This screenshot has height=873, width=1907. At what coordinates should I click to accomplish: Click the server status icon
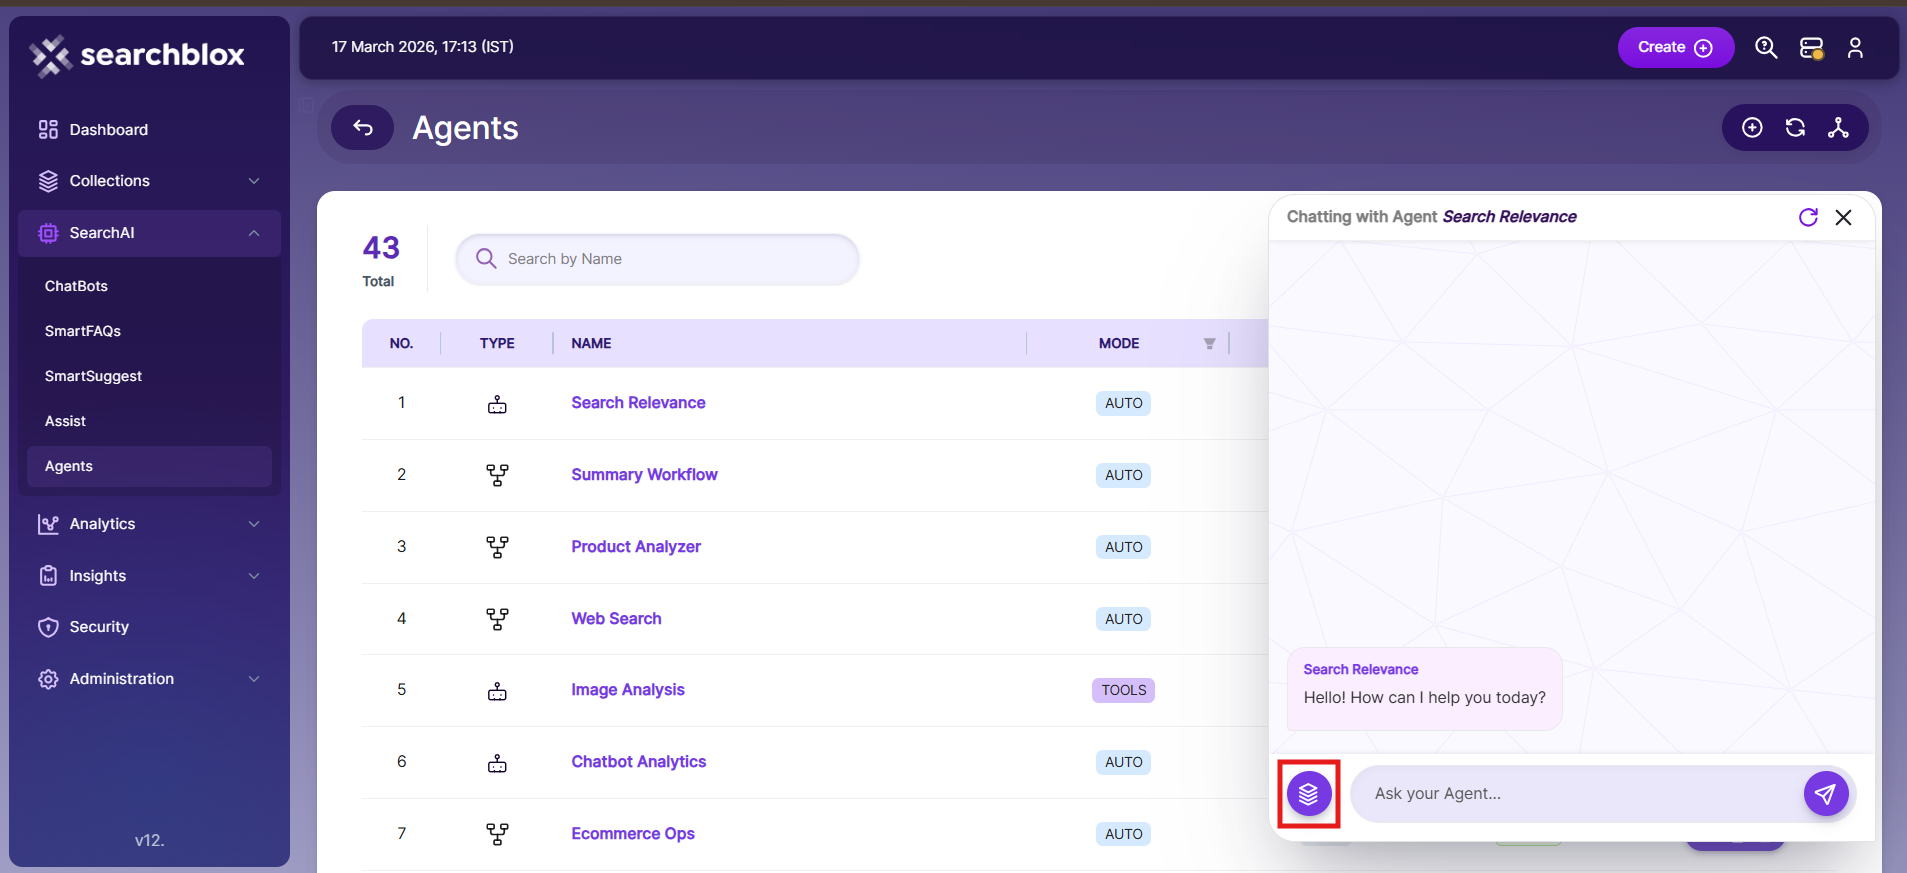pyautogui.click(x=1812, y=47)
